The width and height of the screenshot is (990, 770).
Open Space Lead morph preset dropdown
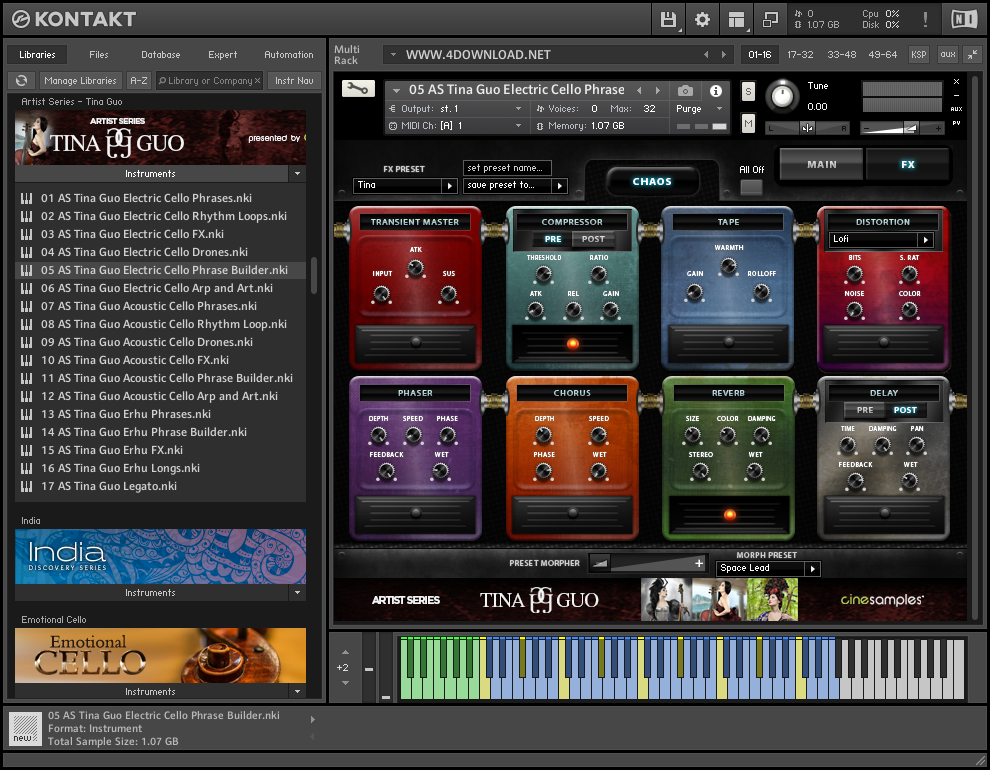[768, 568]
